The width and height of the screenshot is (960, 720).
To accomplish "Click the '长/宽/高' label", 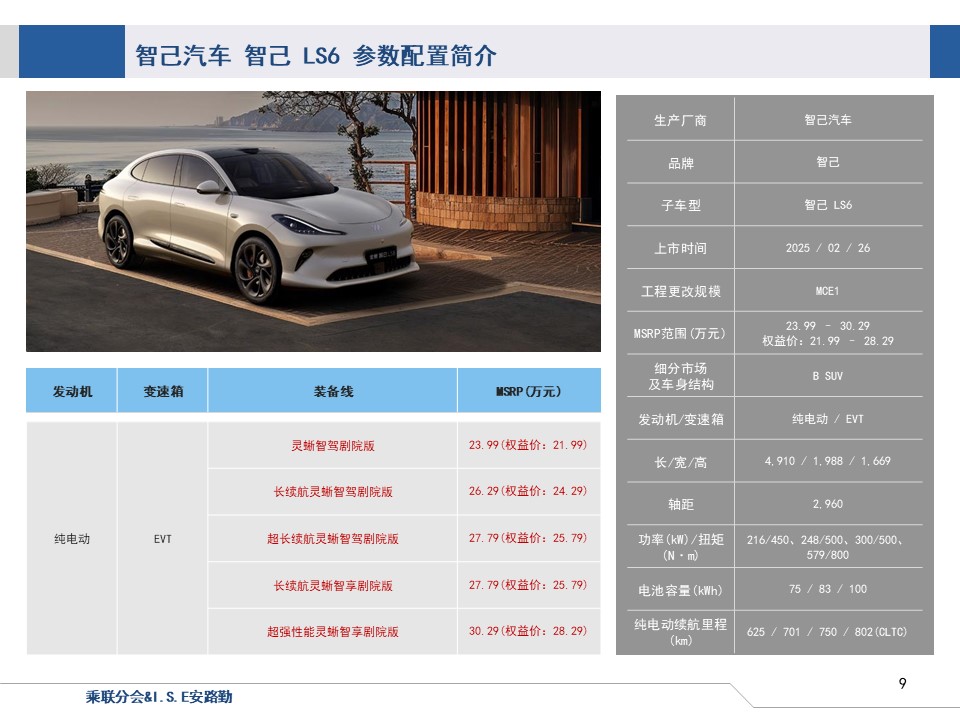I will point(680,462).
